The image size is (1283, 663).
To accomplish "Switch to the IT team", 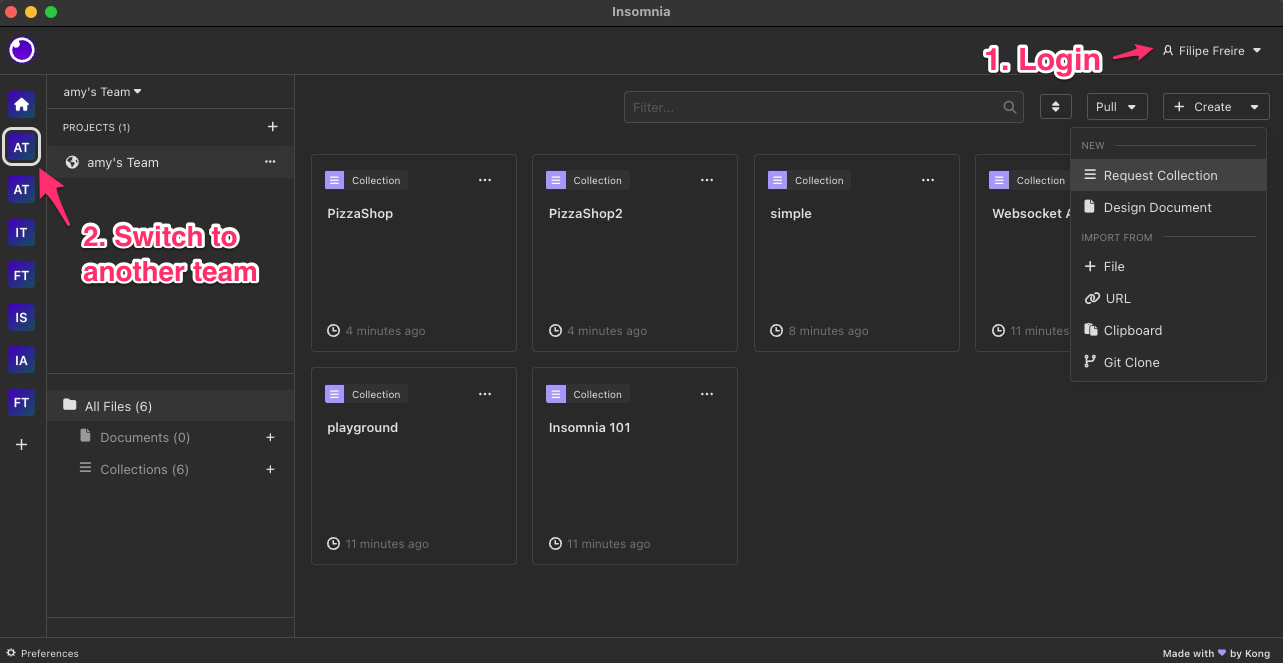I will [x=21, y=232].
